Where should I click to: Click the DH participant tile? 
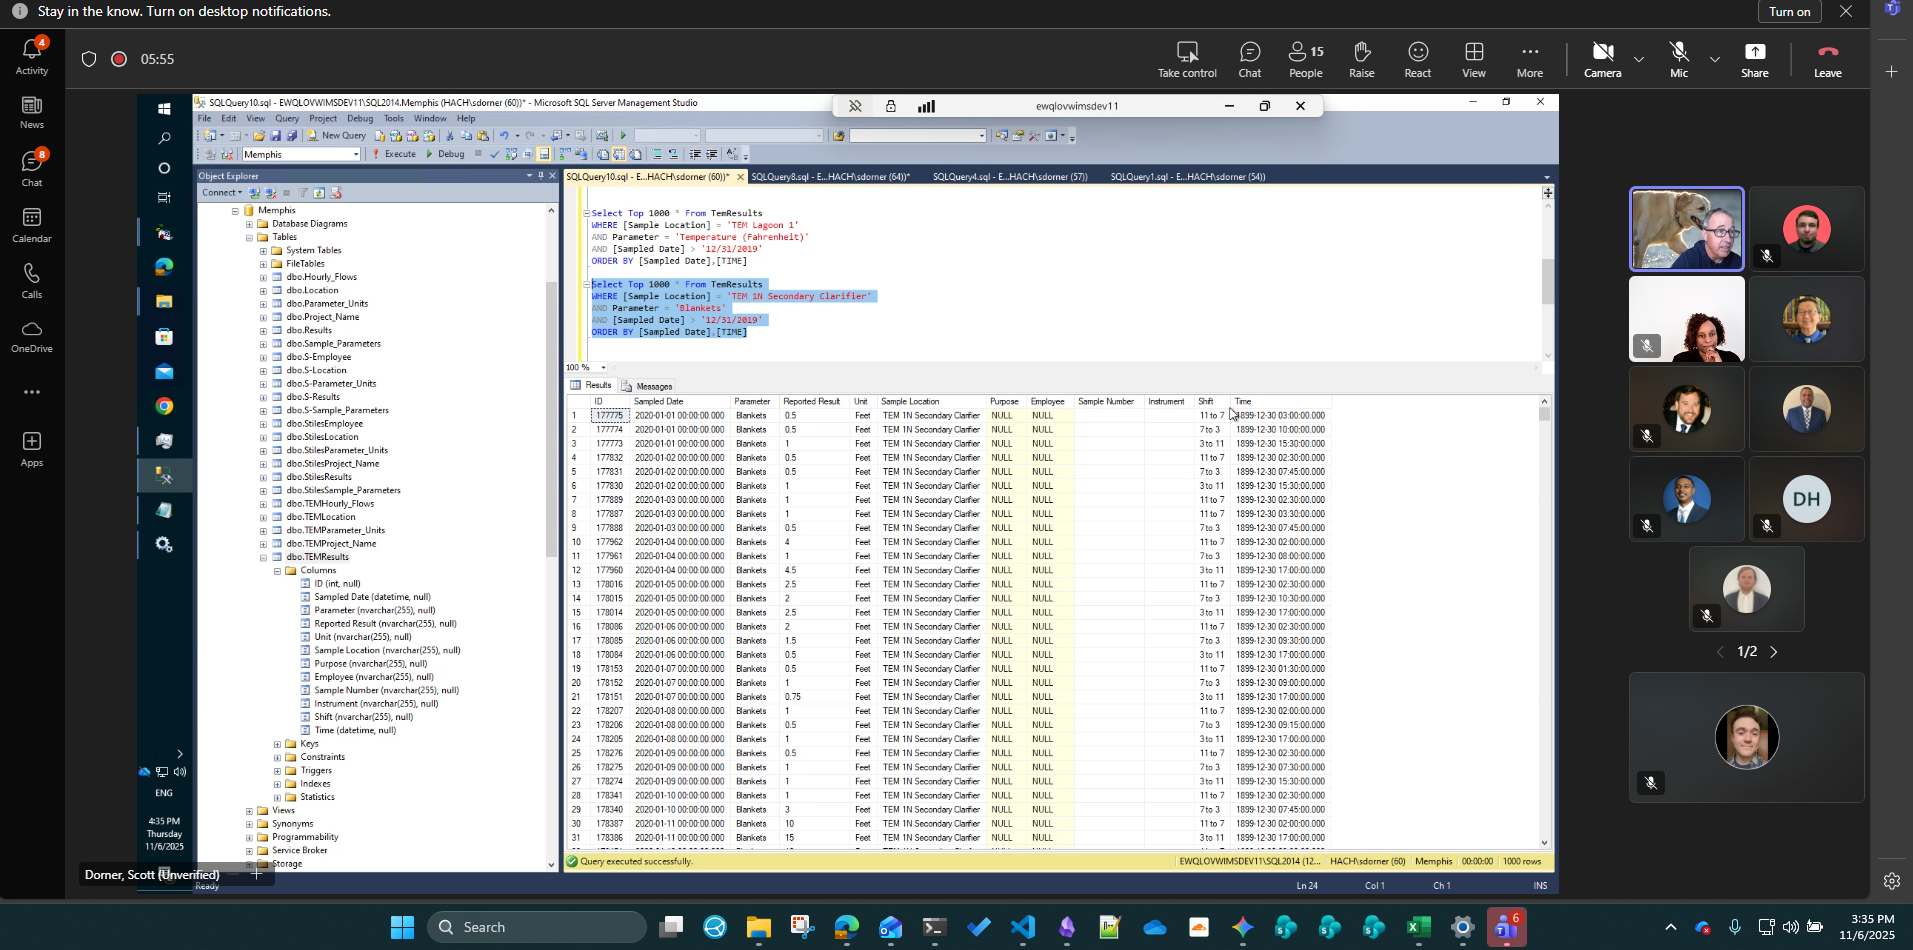pyautogui.click(x=1806, y=499)
